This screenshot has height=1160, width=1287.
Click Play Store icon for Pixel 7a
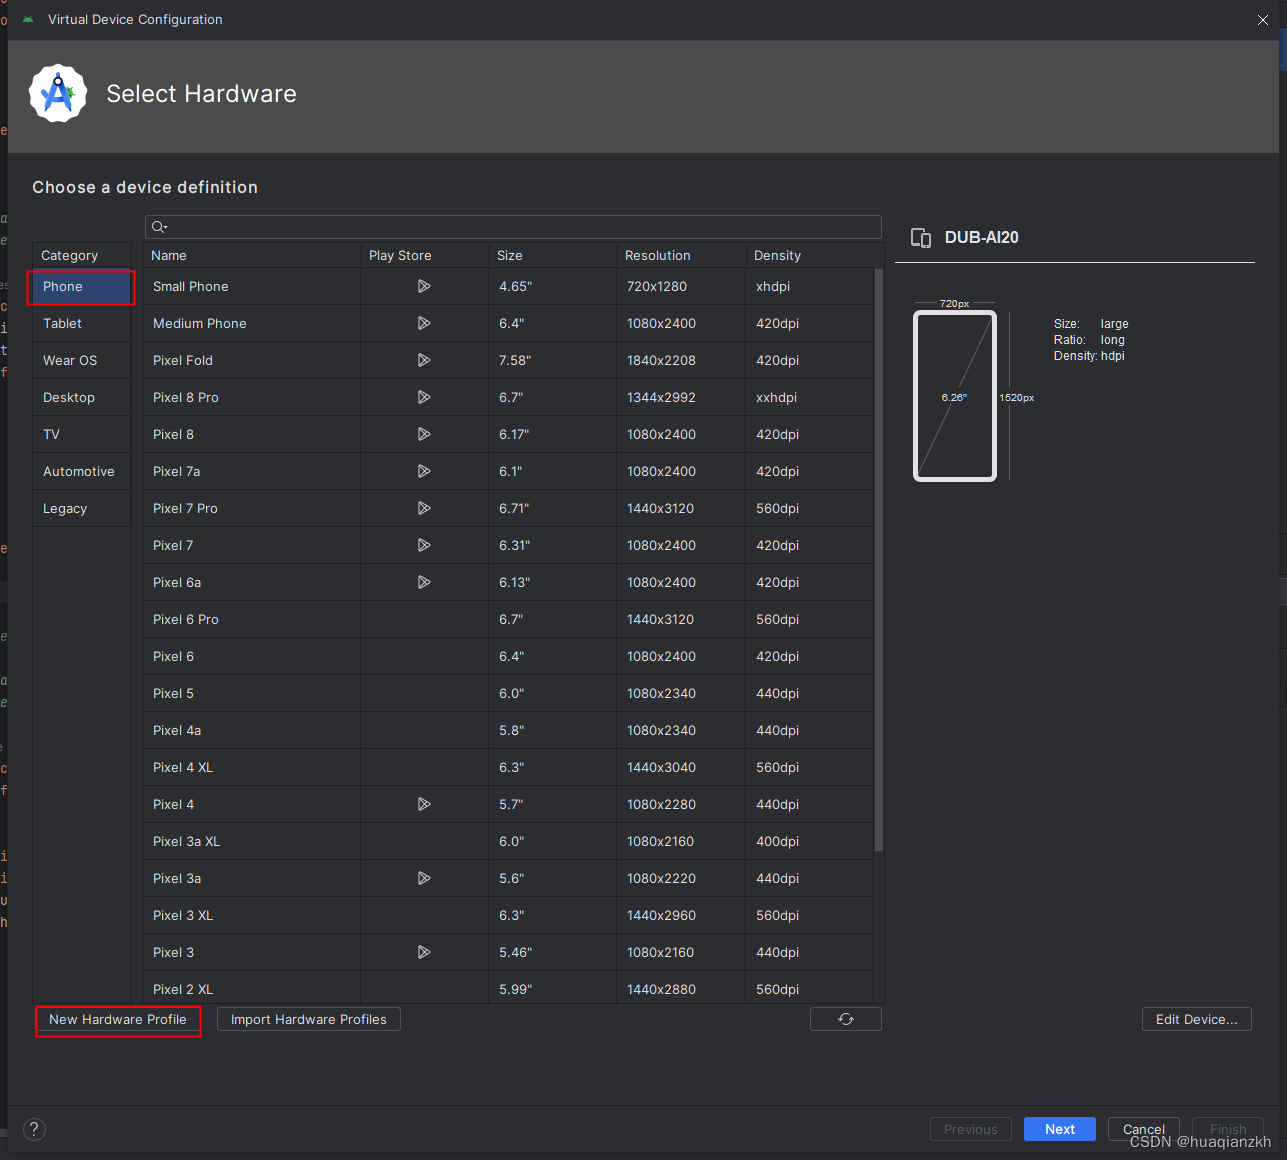pyautogui.click(x=424, y=471)
